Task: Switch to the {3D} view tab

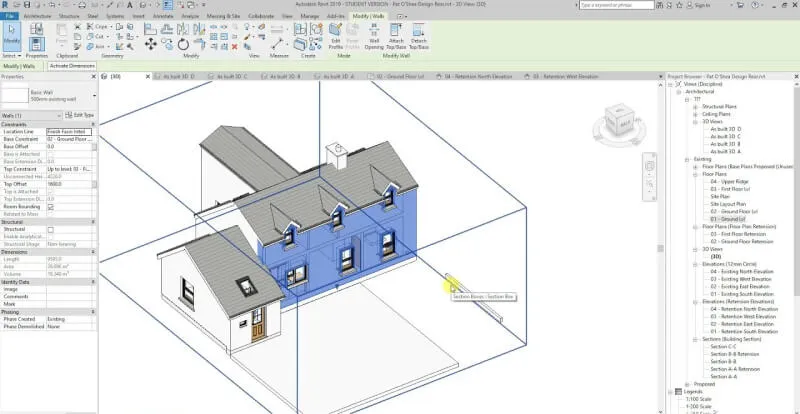Action: (x=122, y=77)
